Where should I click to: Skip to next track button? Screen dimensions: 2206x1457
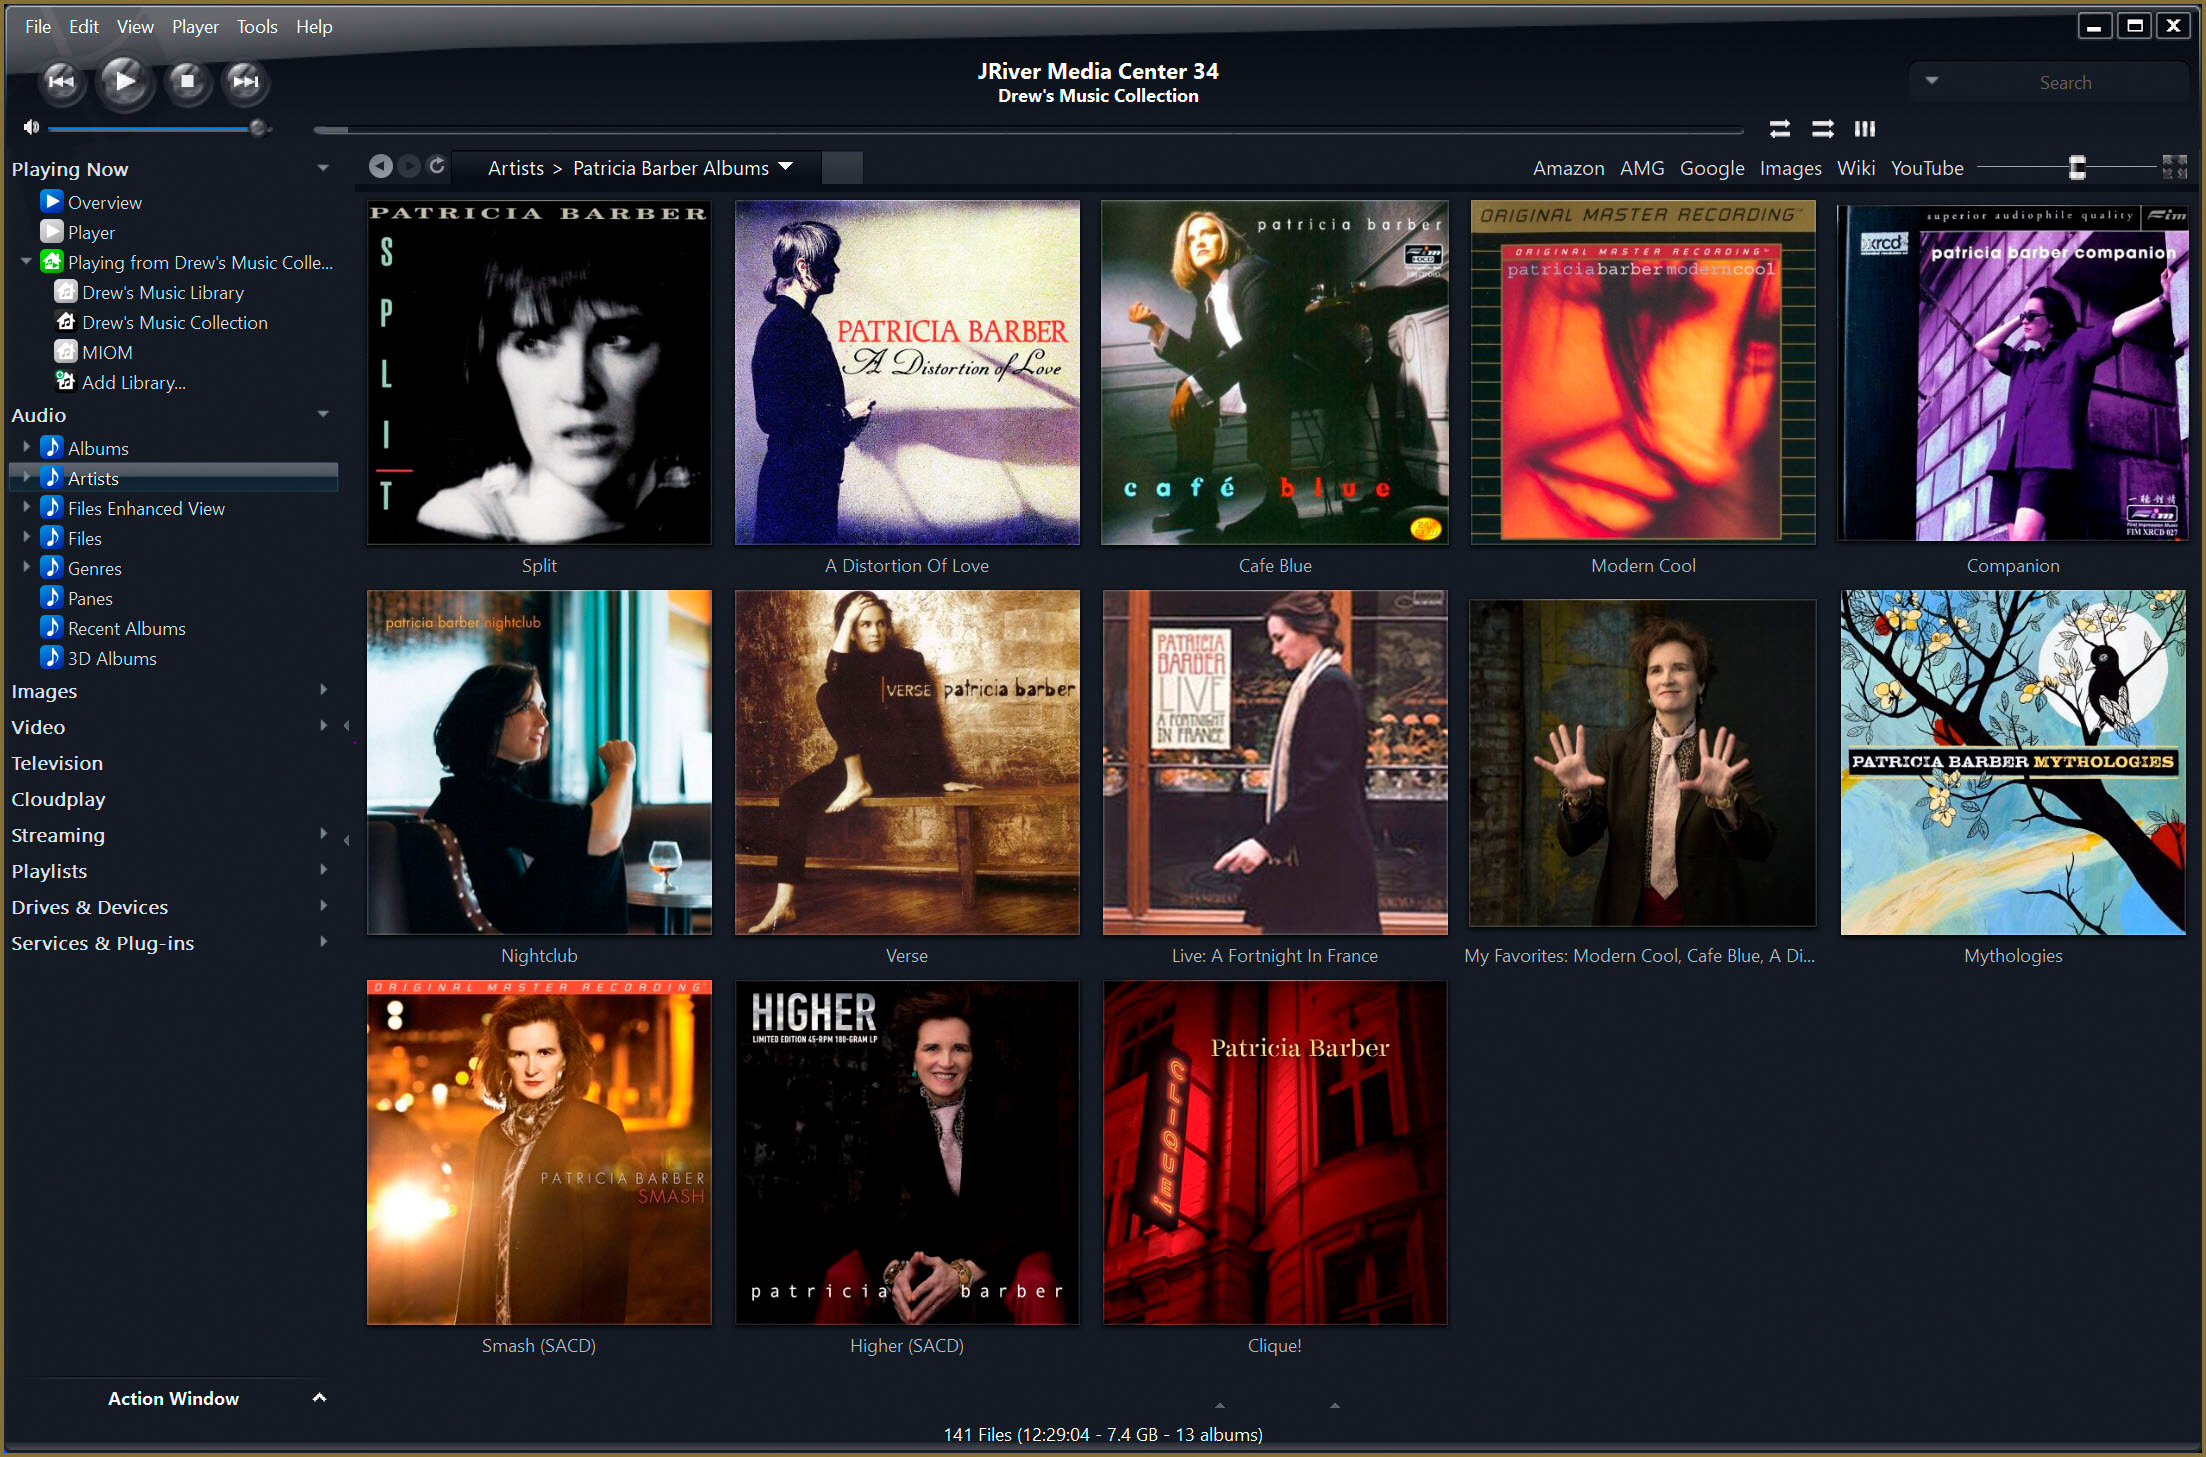point(245,82)
